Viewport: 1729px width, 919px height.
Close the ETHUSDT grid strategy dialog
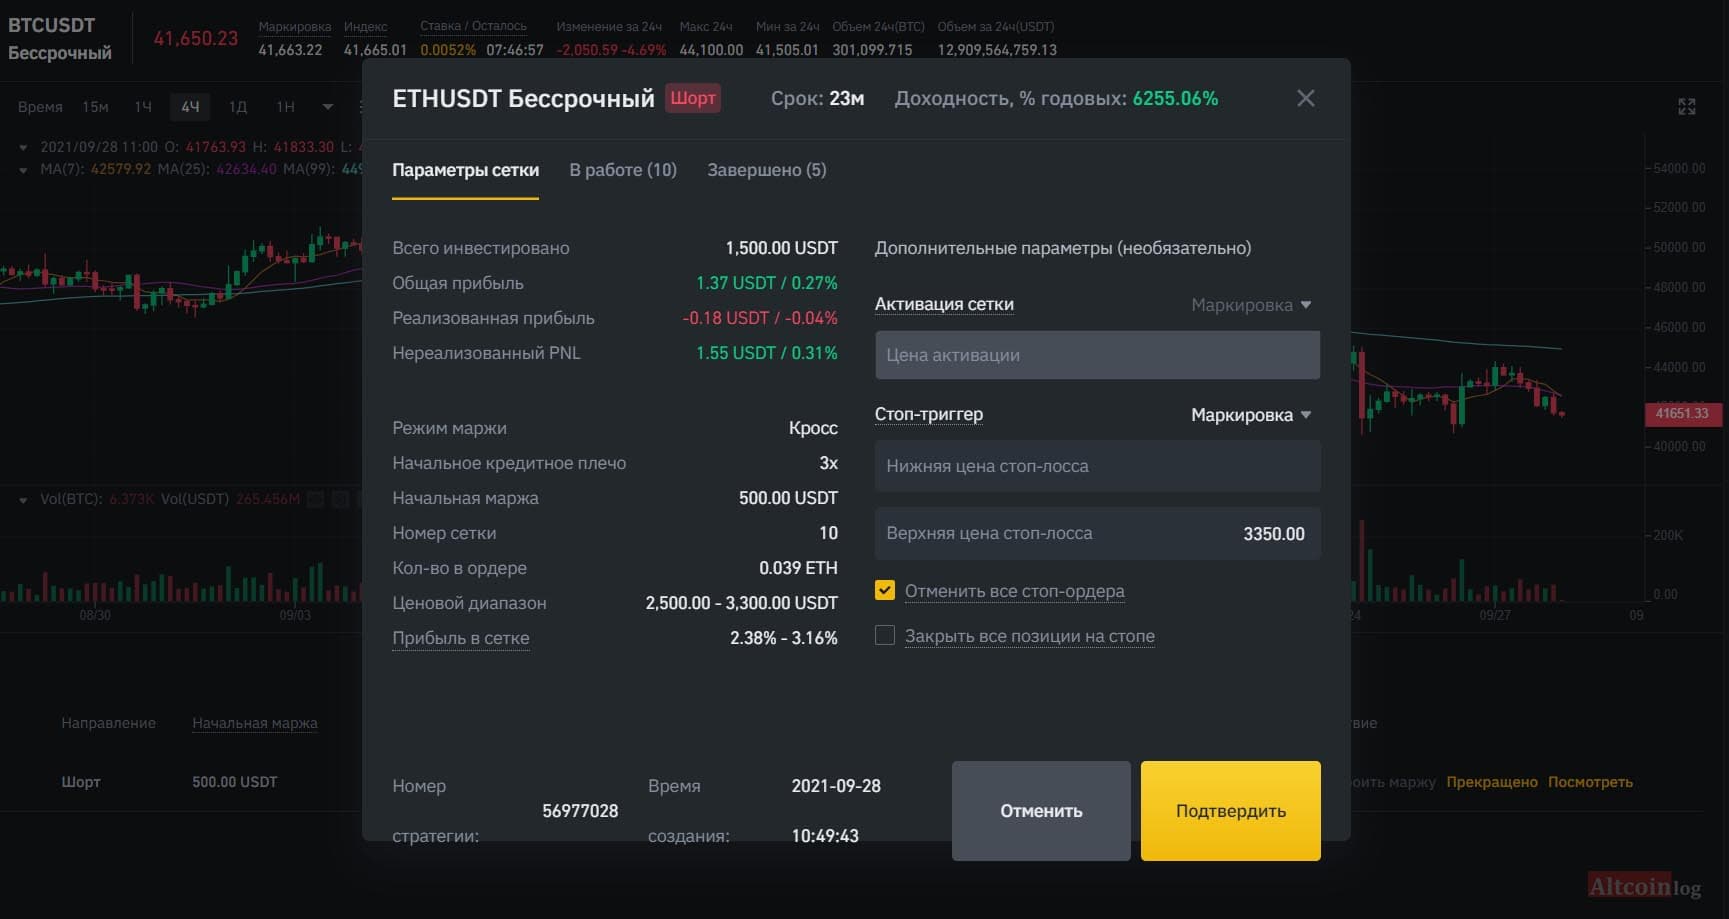[1305, 98]
